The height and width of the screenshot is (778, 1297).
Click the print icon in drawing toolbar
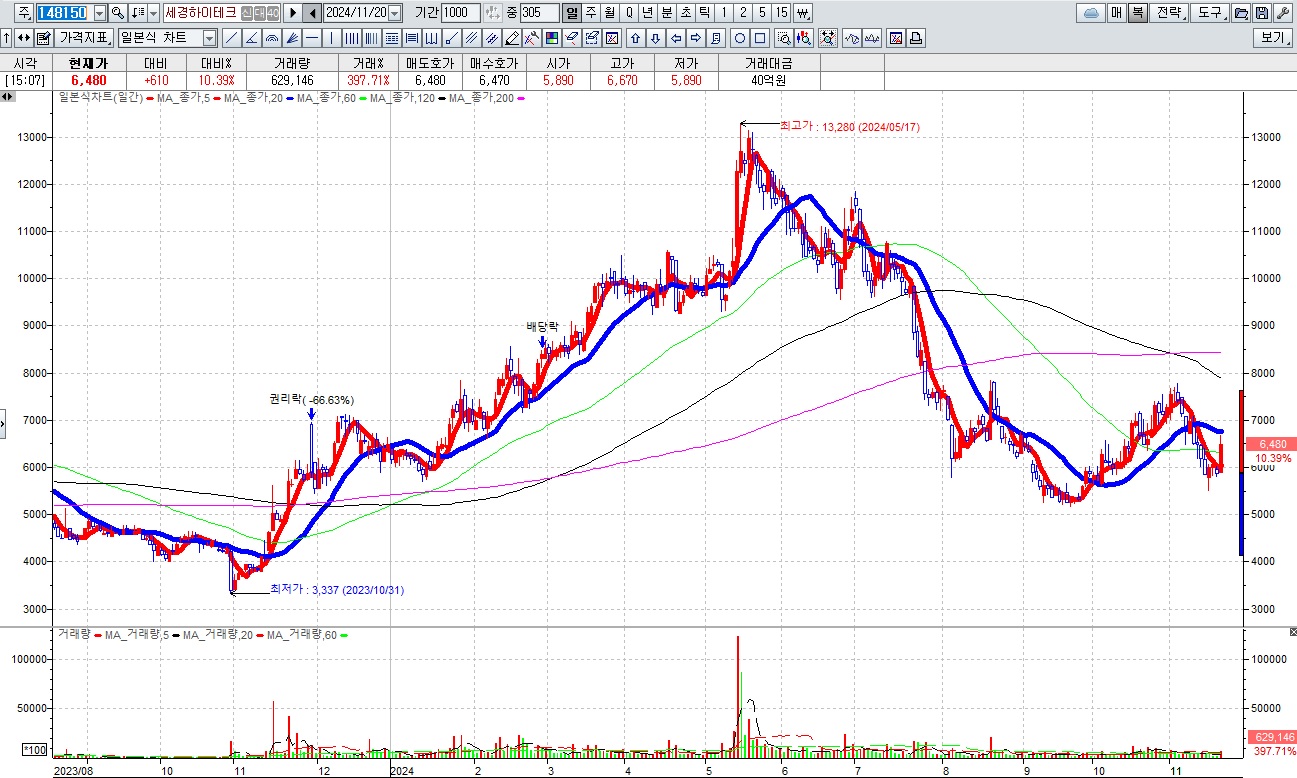pyautogui.click(x=915, y=38)
